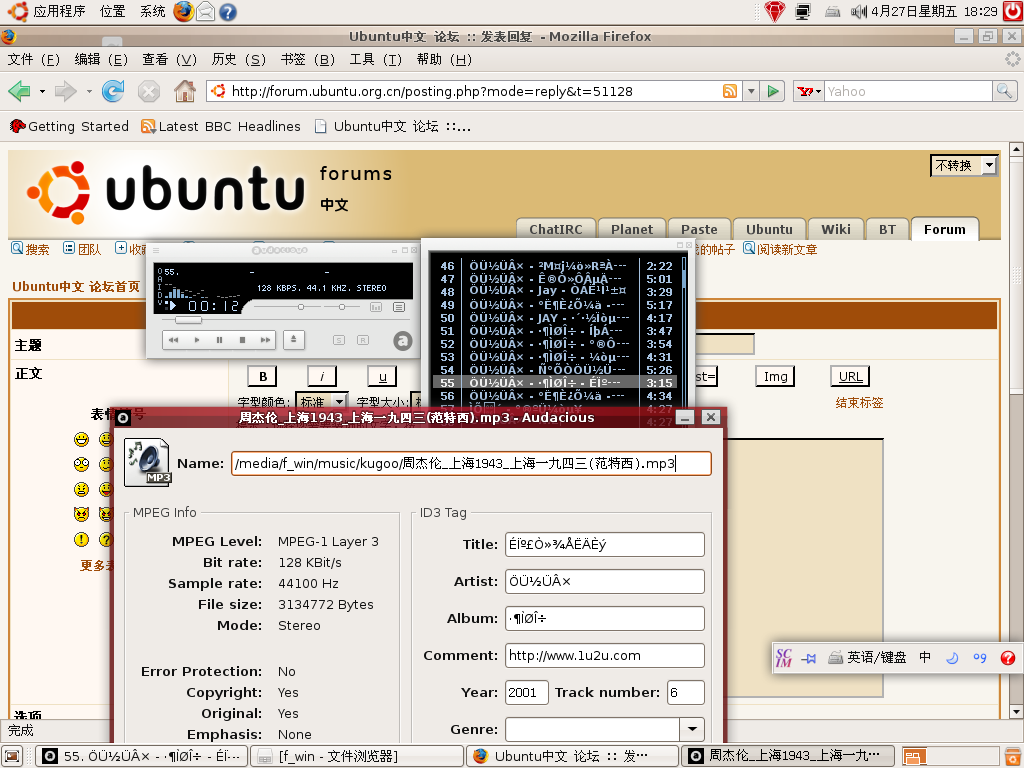Select playlist track 46 lasting 2:22
The width and height of the screenshot is (1024, 768).
[556, 266]
